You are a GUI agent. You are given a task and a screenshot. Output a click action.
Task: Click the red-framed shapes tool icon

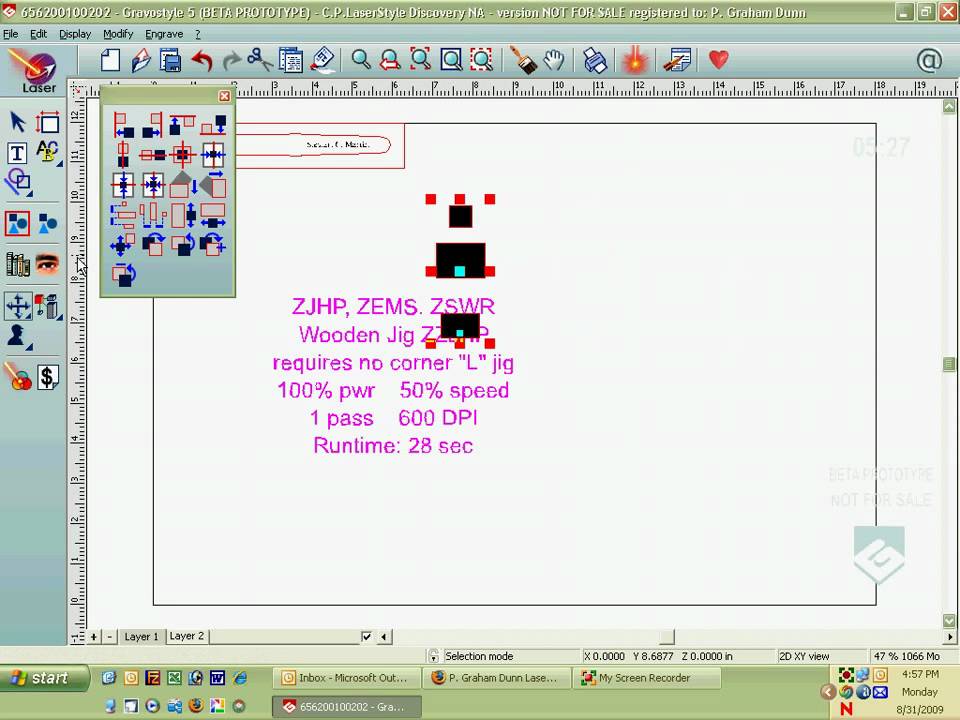coord(18,223)
